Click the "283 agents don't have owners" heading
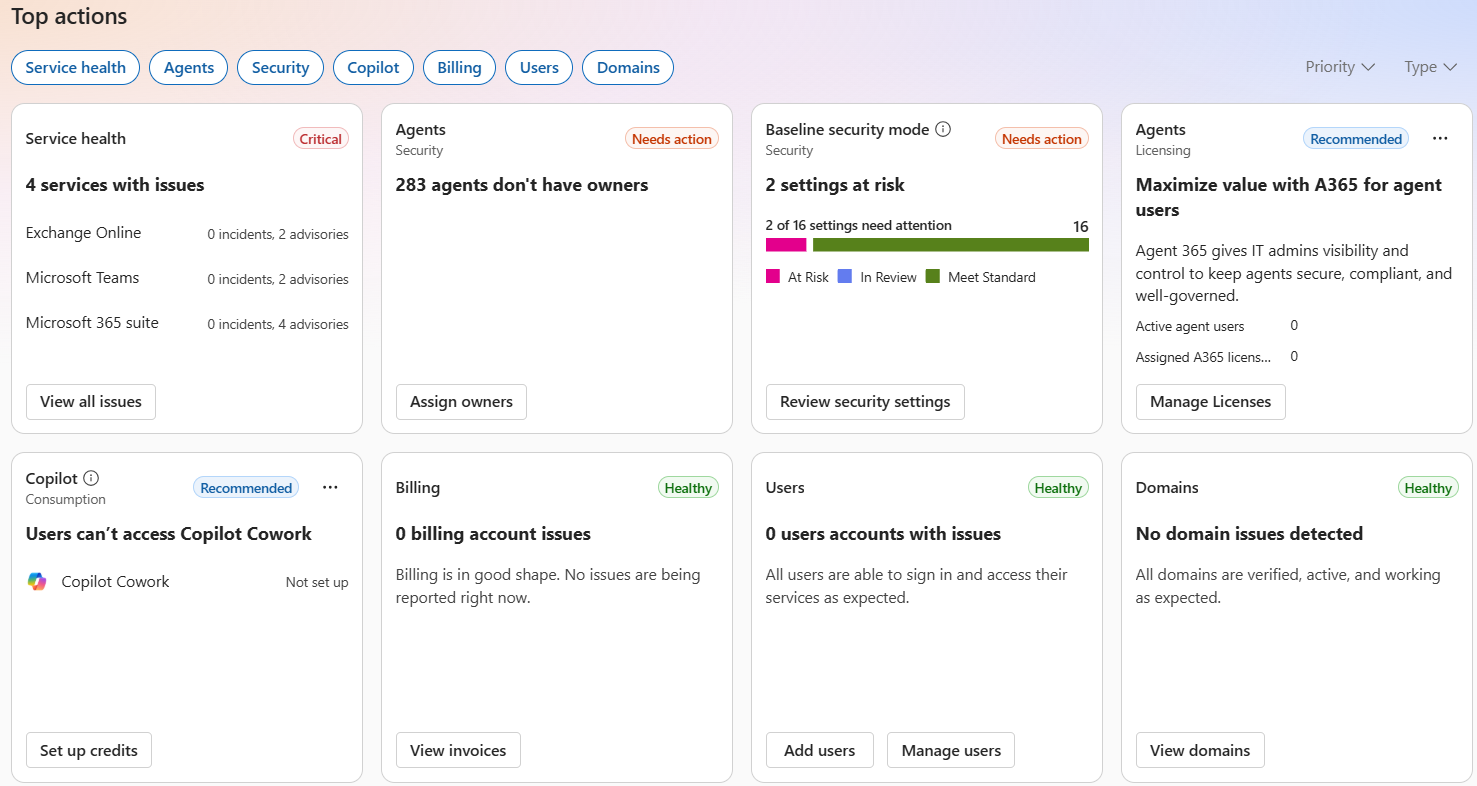 pyautogui.click(x=522, y=185)
